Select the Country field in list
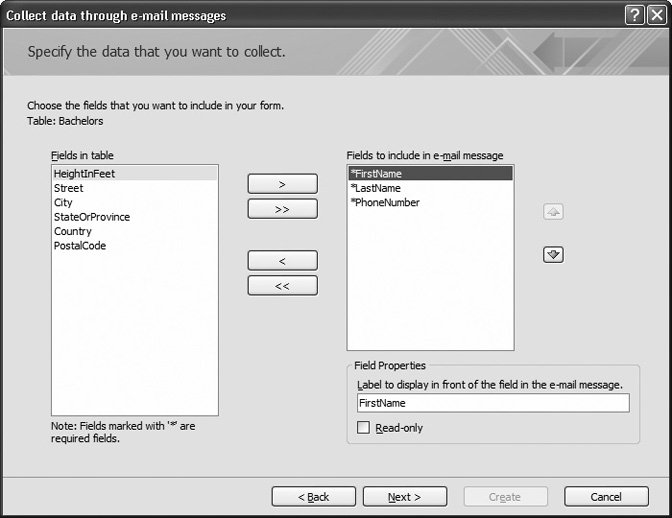 73,231
